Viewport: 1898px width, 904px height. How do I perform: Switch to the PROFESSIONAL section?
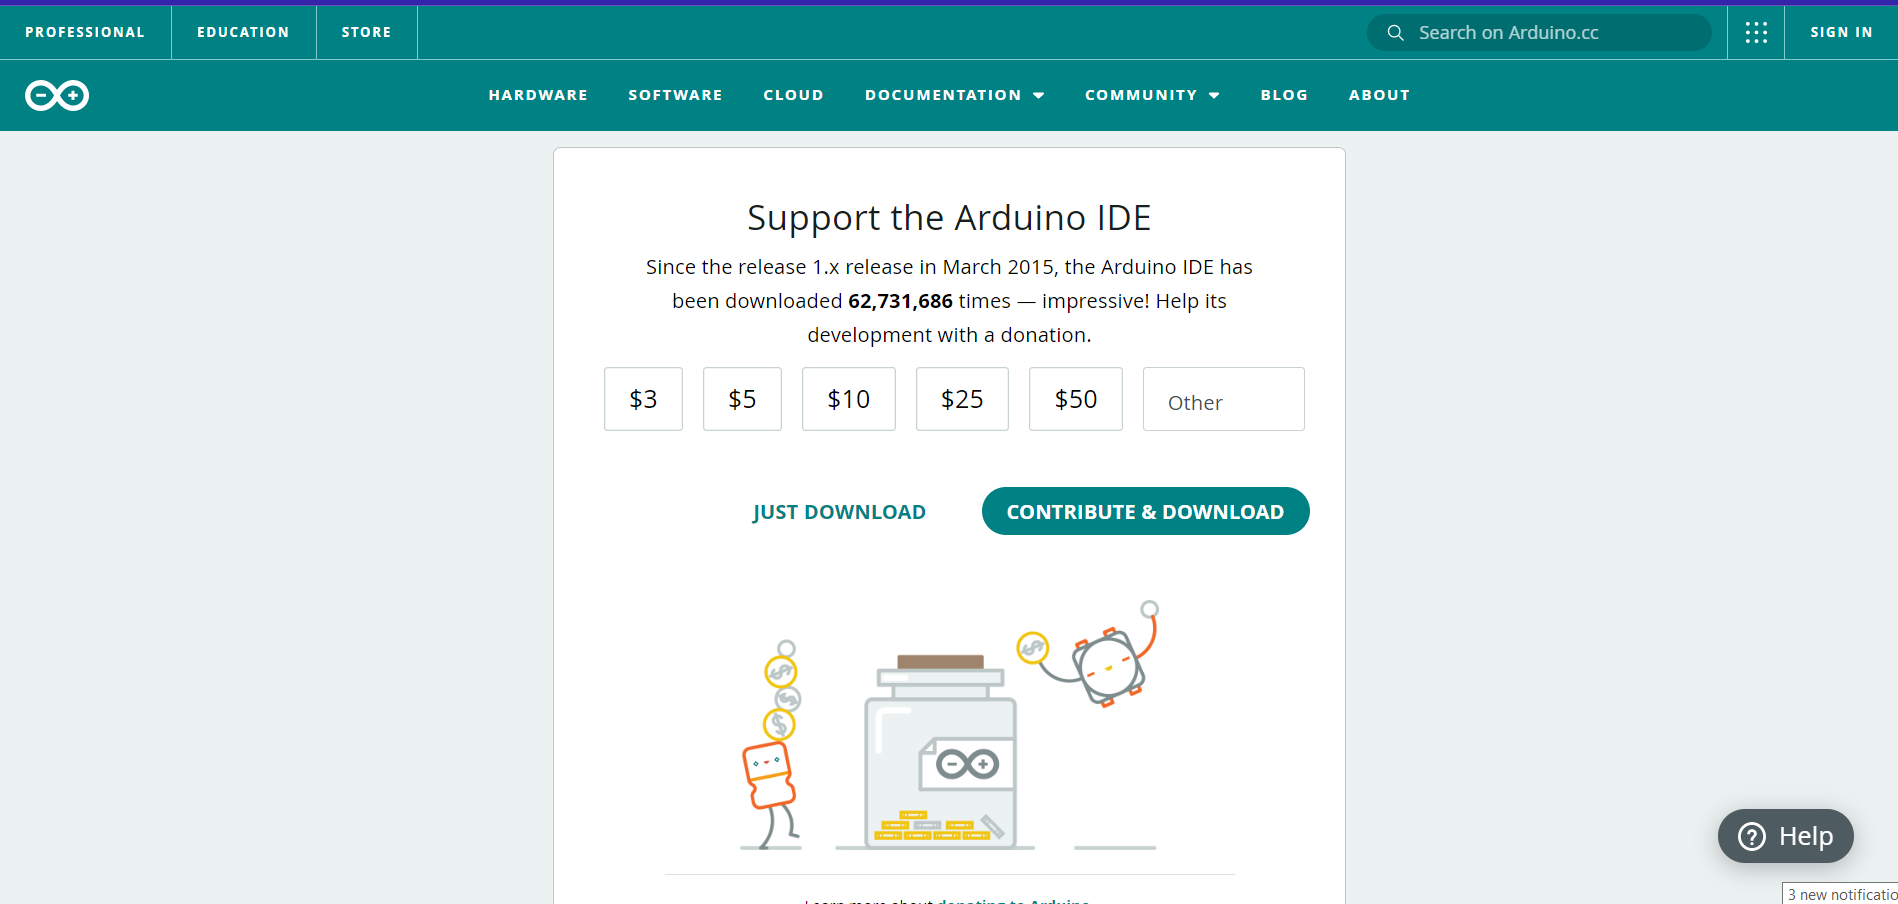click(x=85, y=31)
